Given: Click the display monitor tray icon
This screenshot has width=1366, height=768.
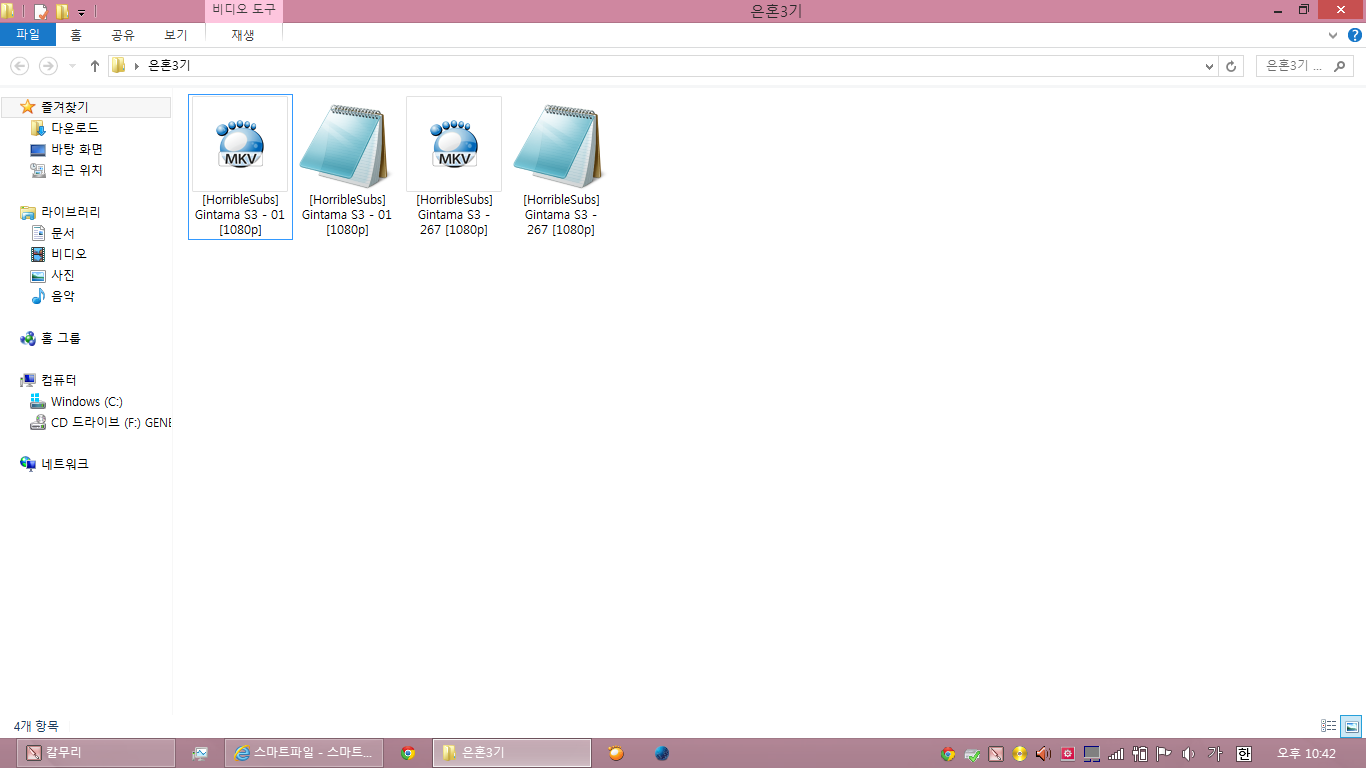Looking at the screenshot, I should 1092,754.
